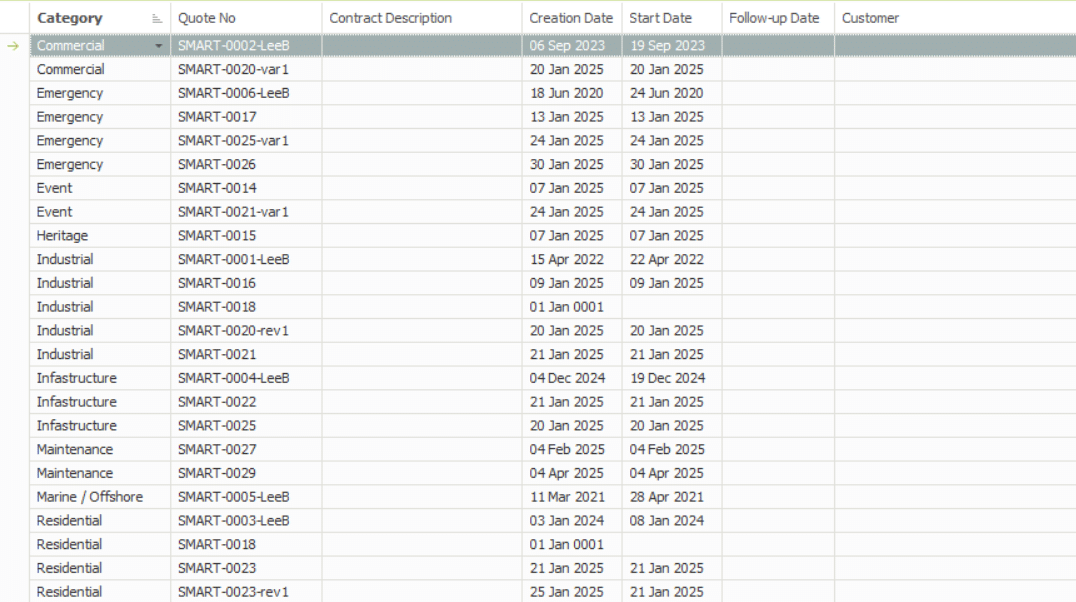The width and height of the screenshot is (1076, 602).
Task: Sort by Creation Date column header
Action: click(571, 18)
